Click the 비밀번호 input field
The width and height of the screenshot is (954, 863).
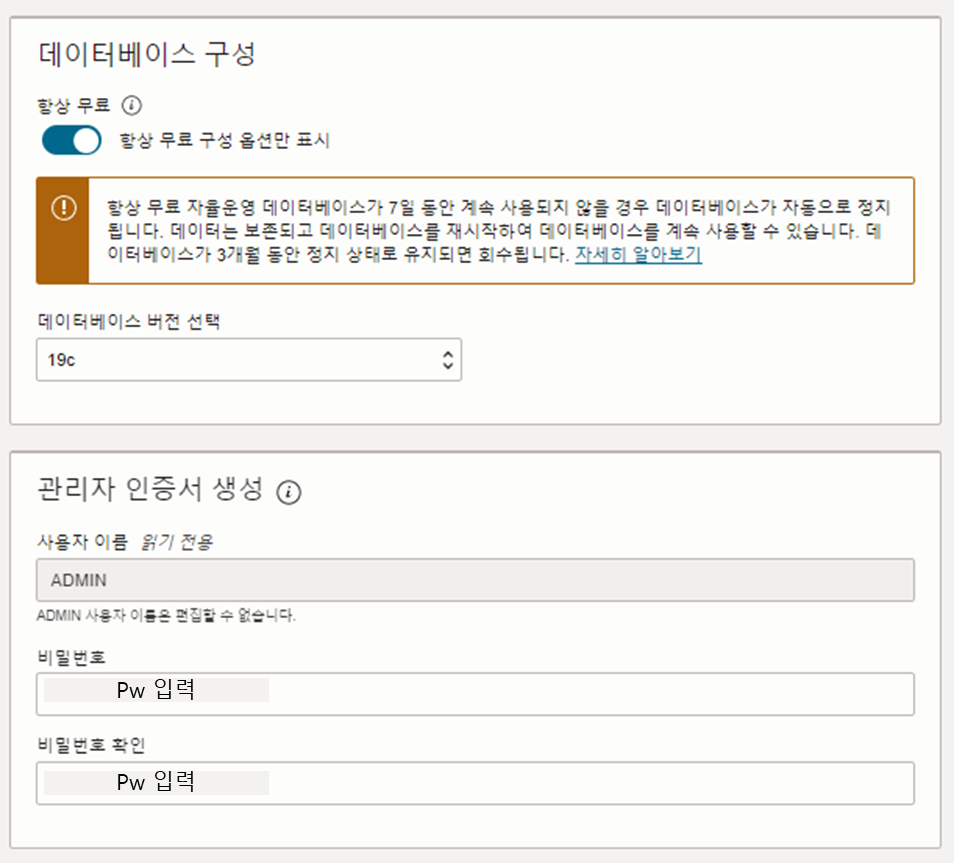click(x=475, y=694)
